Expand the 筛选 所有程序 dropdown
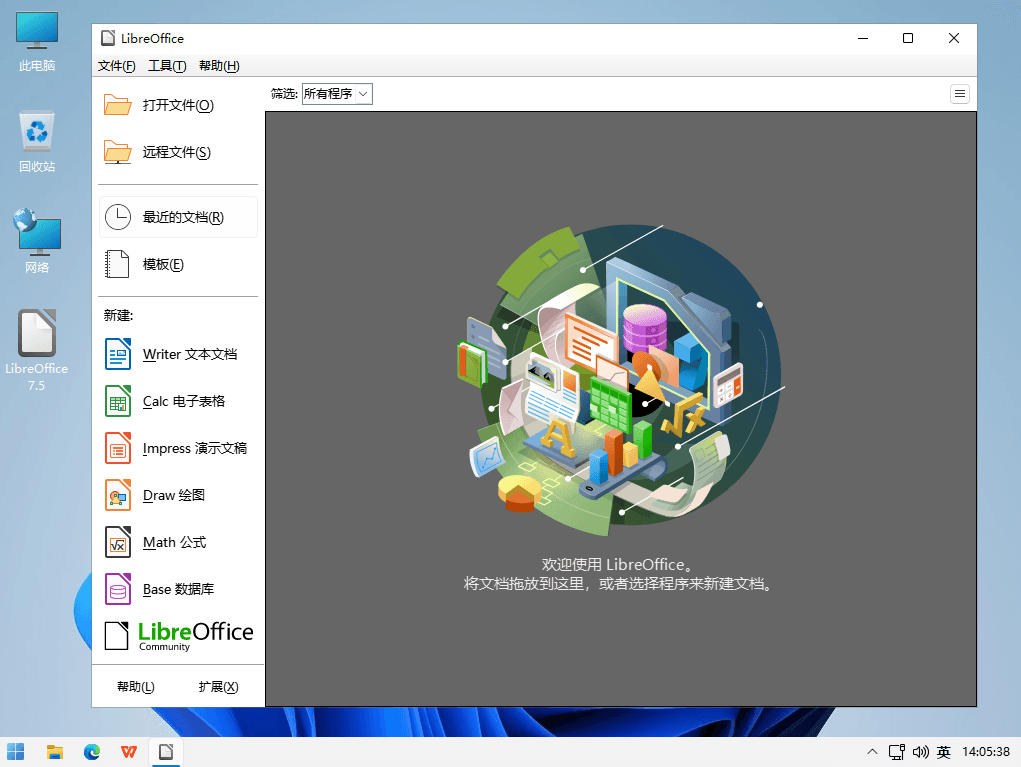This screenshot has height=767, width=1021. tap(337, 94)
